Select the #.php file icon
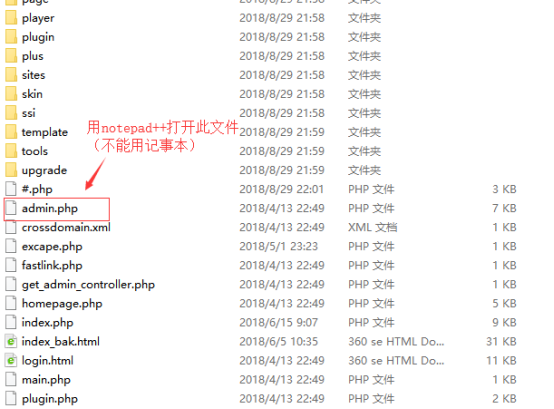The image size is (554, 409). point(11,189)
